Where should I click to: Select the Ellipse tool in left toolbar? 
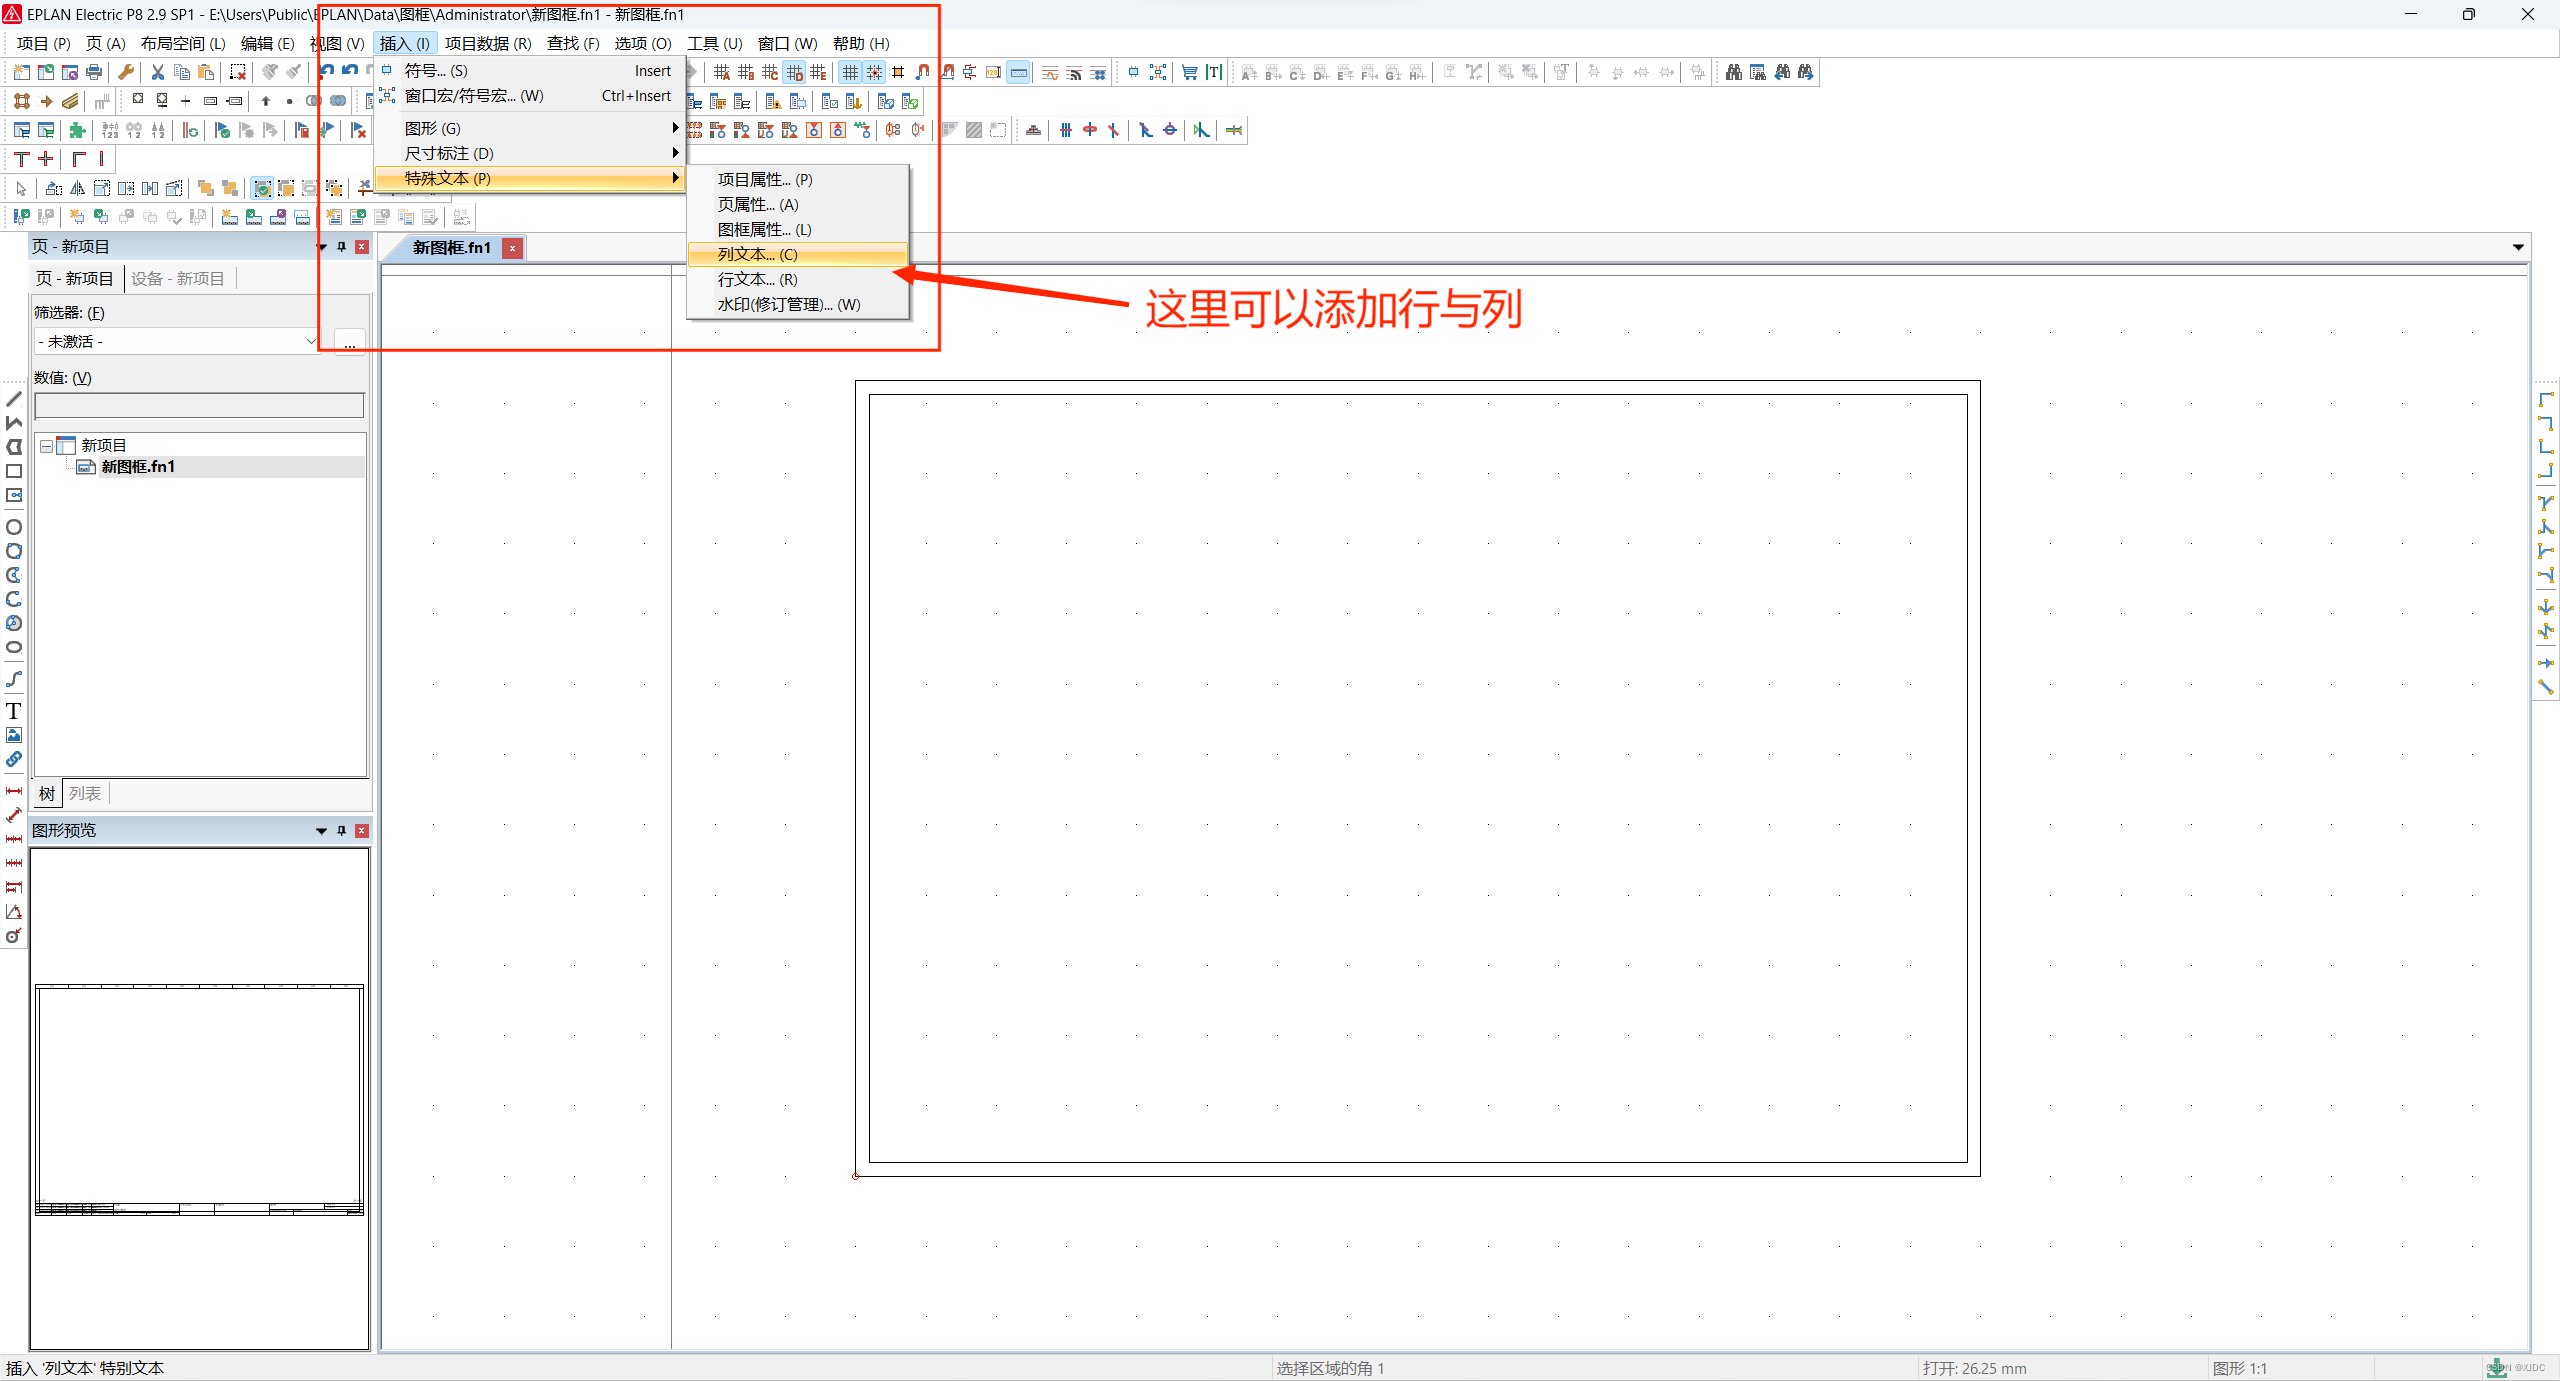pos(14,647)
